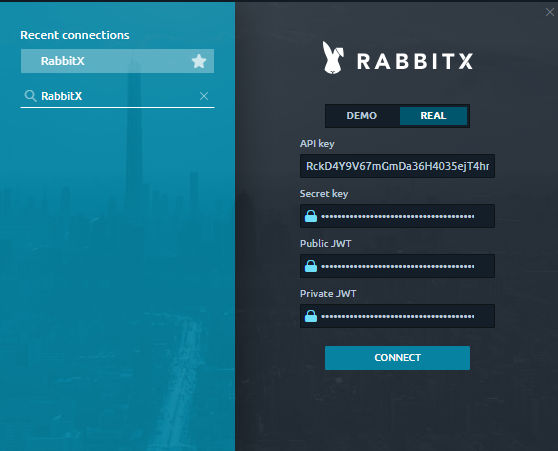Click the API key label

[x=317, y=143]
